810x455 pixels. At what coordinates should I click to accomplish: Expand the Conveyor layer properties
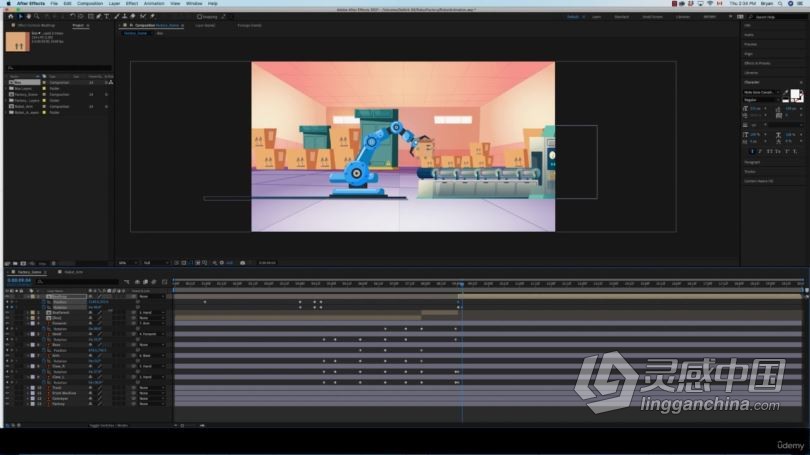point(27,398)
